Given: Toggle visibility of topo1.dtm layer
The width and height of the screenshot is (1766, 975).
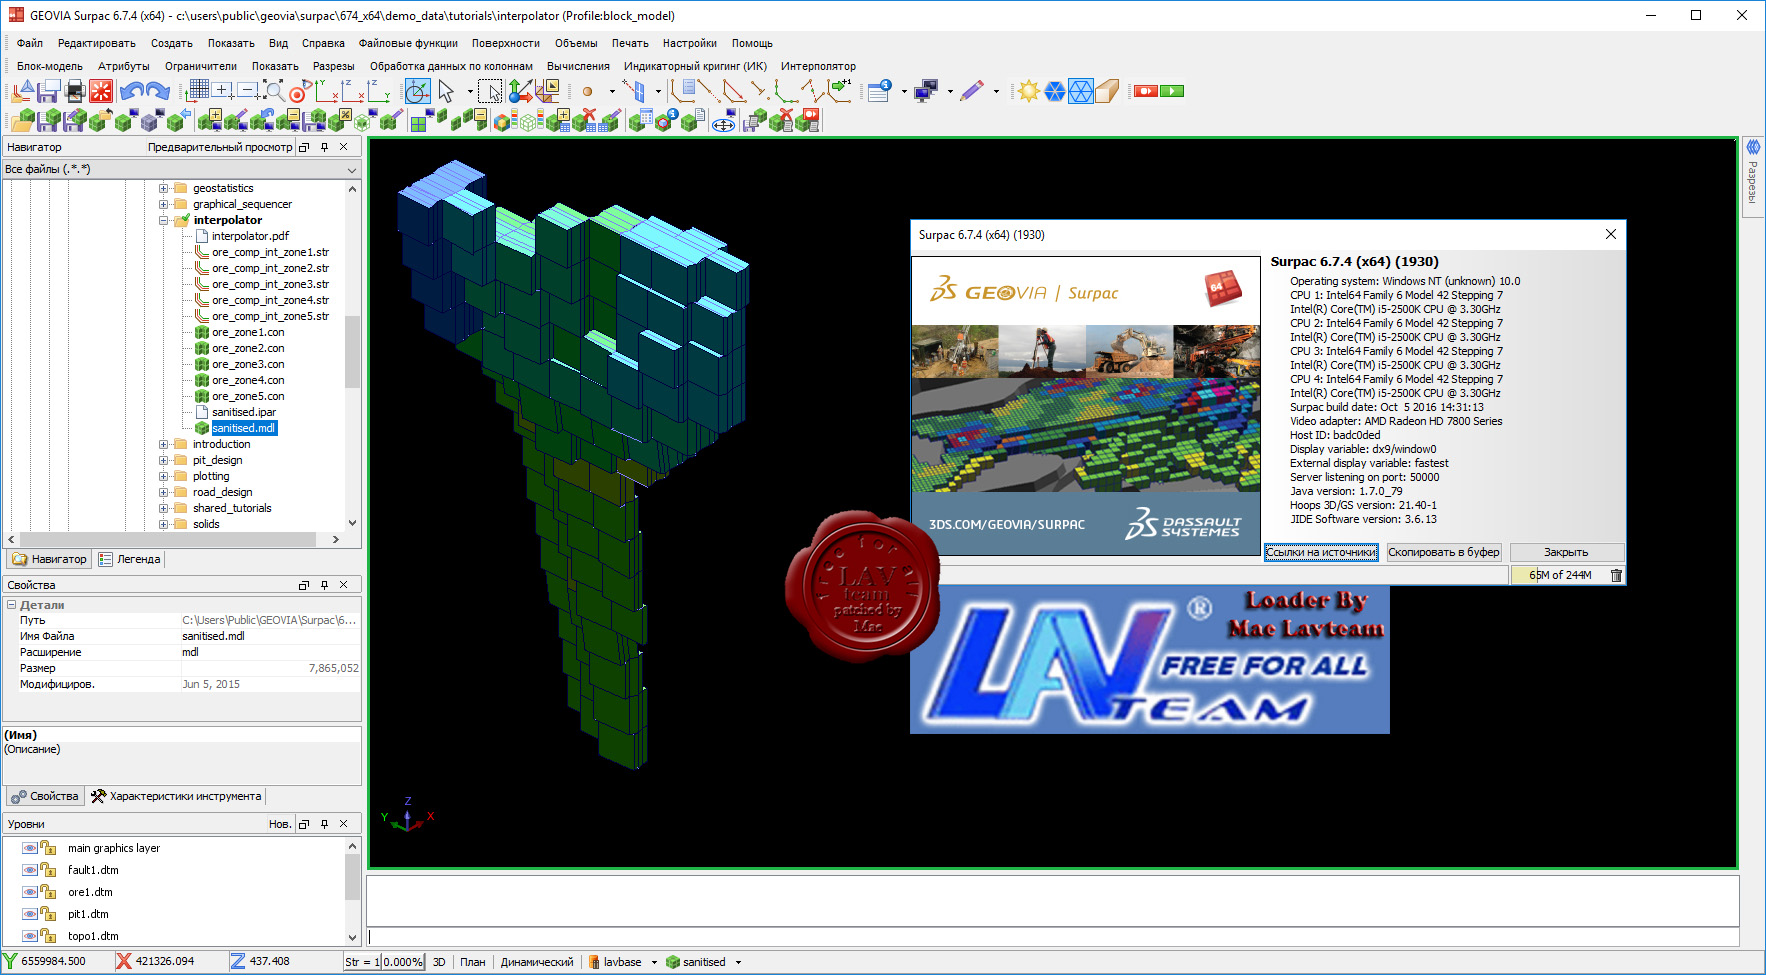Looking at the screenshot, I should [30, 936].
